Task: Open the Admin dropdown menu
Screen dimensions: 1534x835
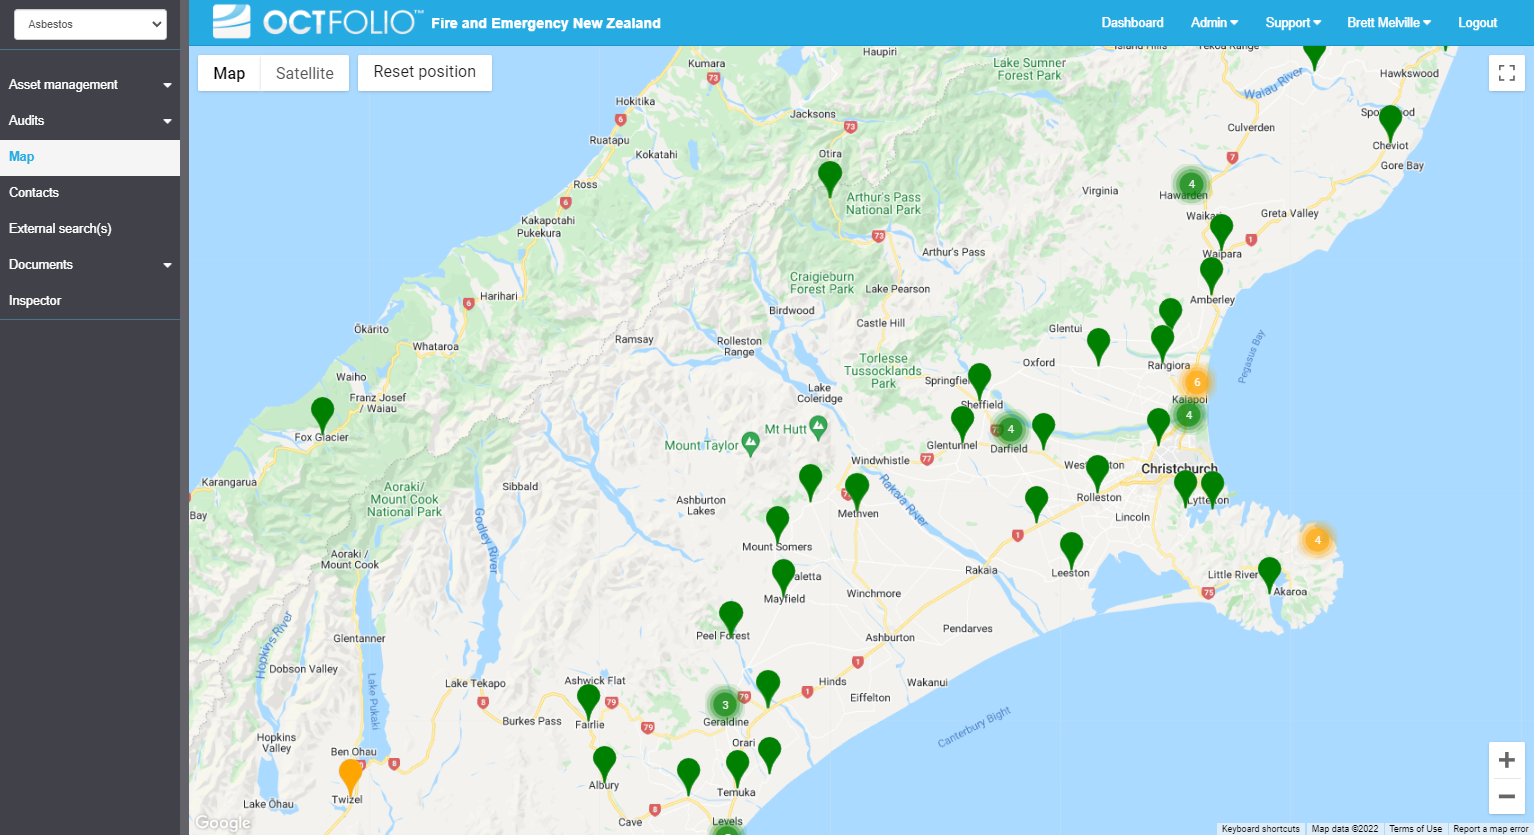Action: pyautogui.click(x=1213, y=22)
